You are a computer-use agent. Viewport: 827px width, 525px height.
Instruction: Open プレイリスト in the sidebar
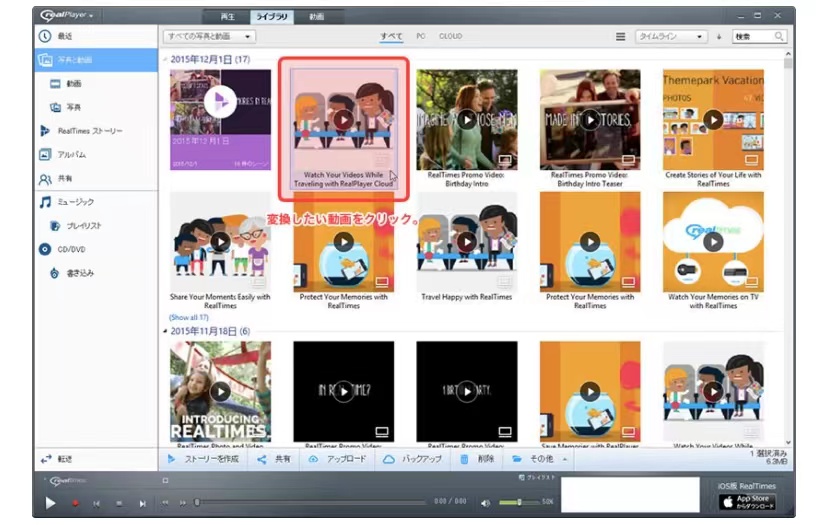pos(96,226)
